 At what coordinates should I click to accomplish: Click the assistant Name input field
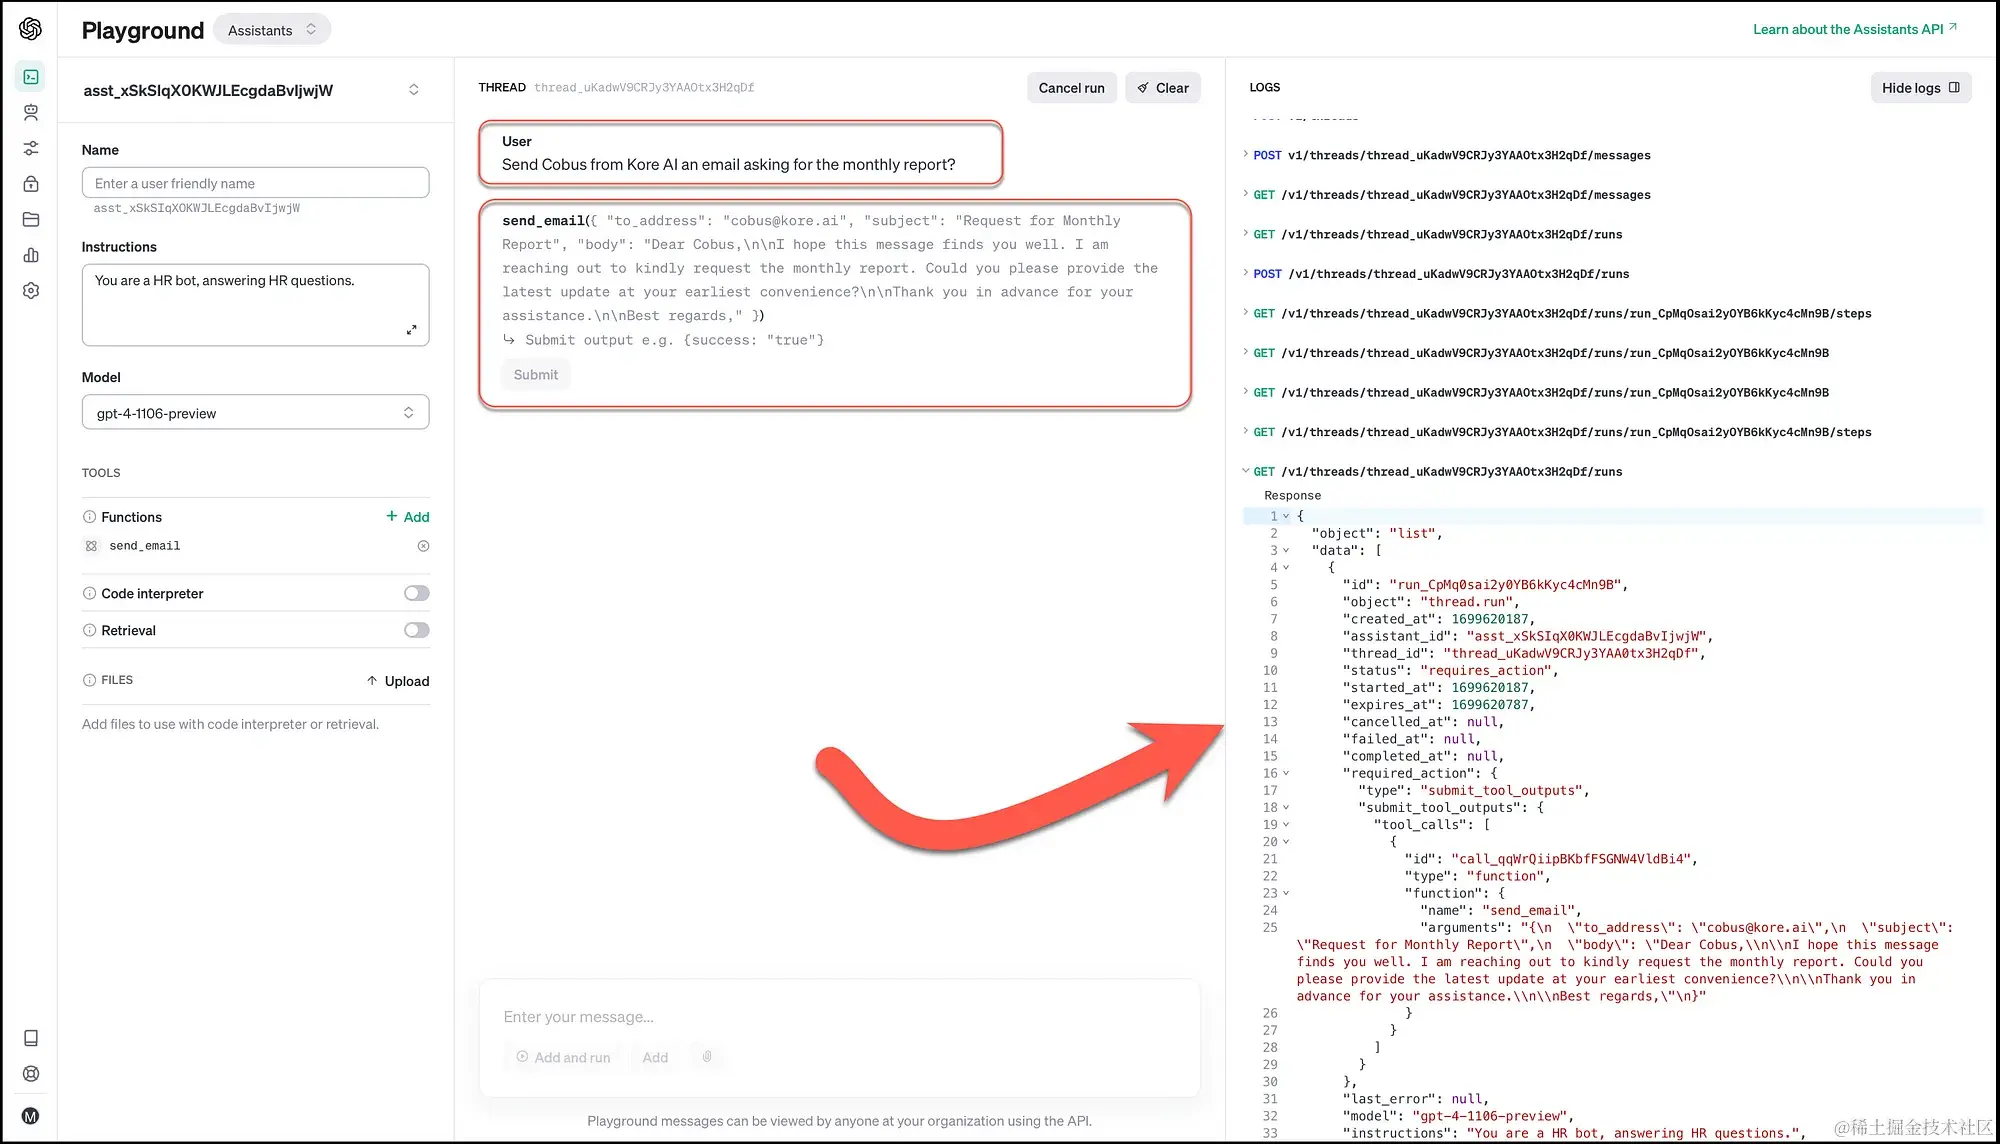click(x=255, y=183)
